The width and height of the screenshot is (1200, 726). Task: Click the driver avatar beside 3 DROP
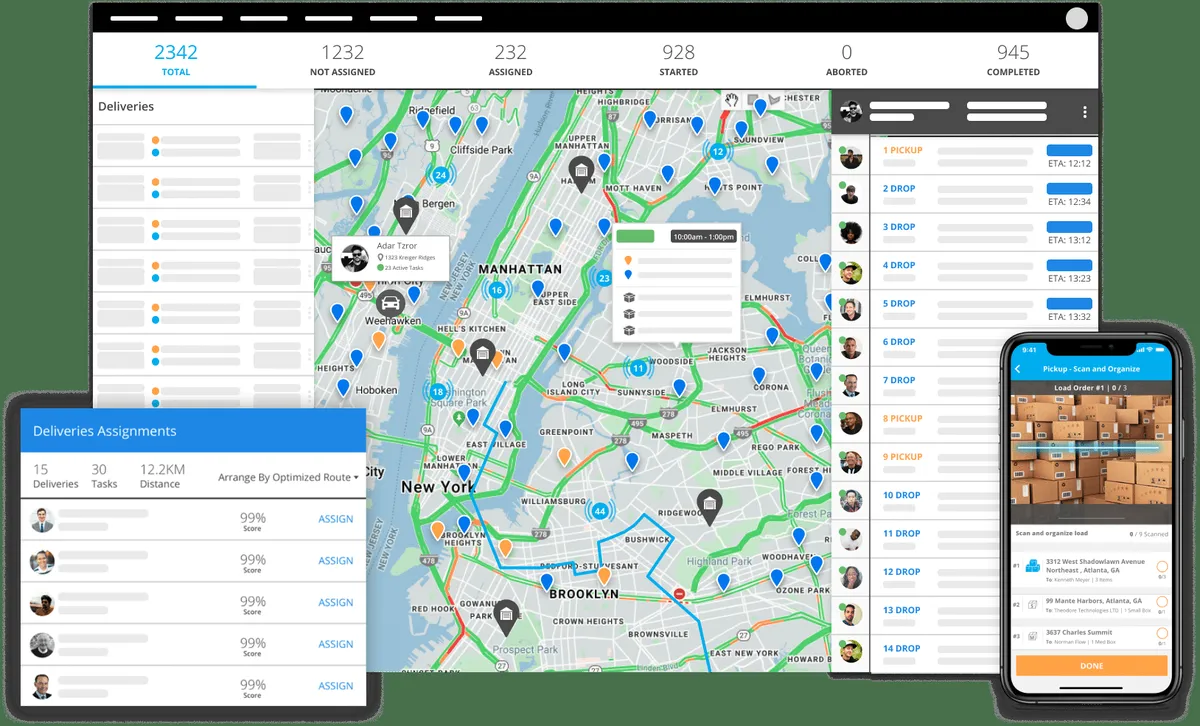point(851,233)
